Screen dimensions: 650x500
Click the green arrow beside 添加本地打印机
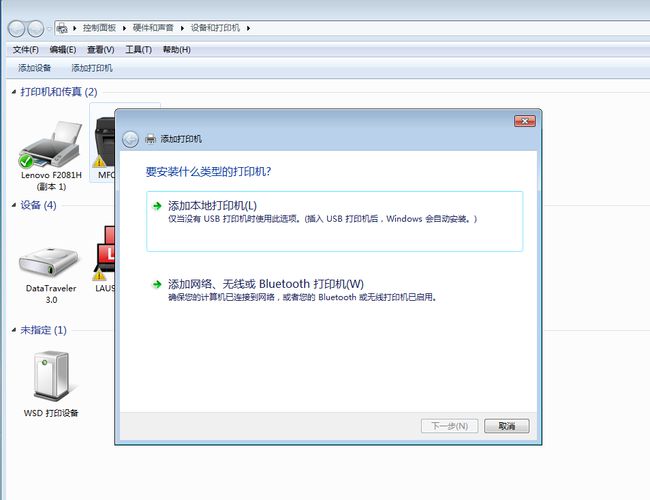[157, 206]
